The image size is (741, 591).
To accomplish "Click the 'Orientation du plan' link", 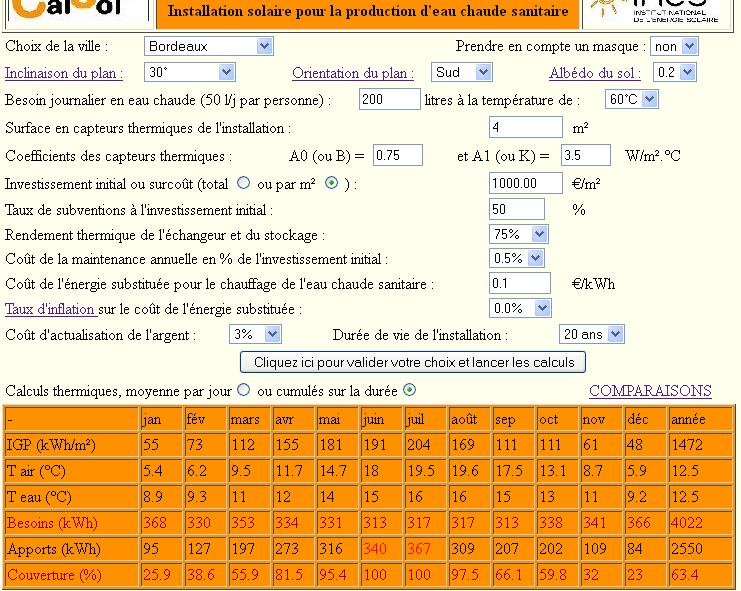I will point(353,73).
